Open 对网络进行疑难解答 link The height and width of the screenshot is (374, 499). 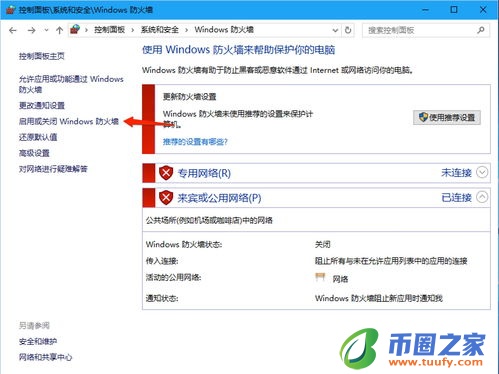coord(53,169)
